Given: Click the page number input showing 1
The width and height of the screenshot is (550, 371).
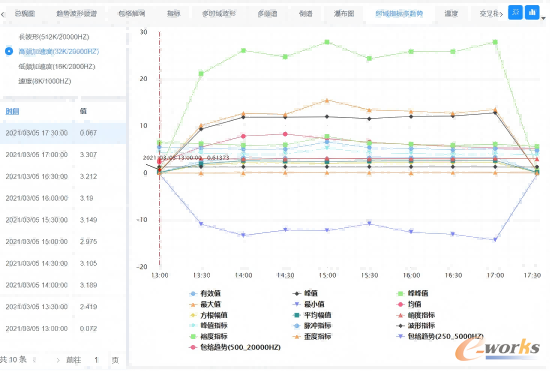Looking at the screenshot, I should [x=96, y=360].
